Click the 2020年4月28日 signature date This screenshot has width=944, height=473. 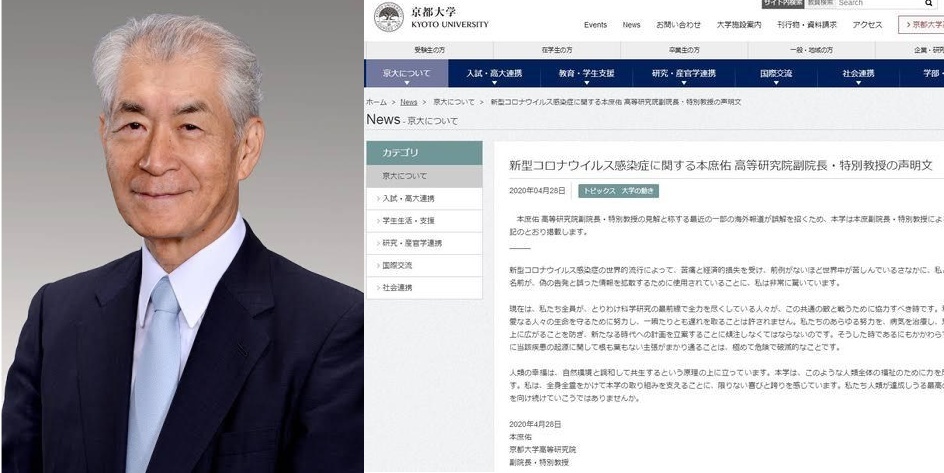pos(535,424)
